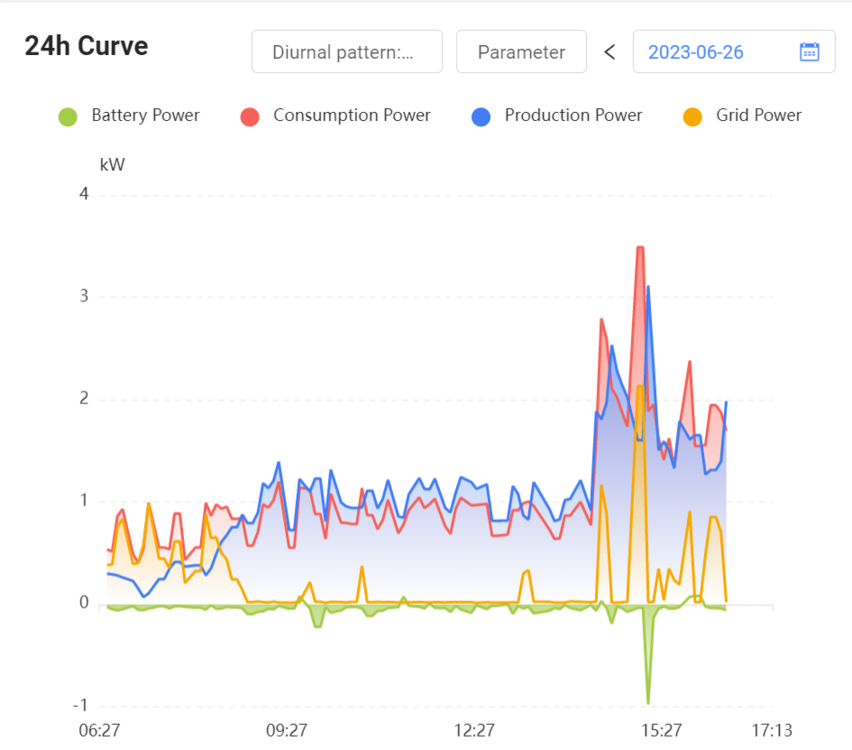Click the Parameter button
Screen dimensions: 852x750
(x=521, y=52)
